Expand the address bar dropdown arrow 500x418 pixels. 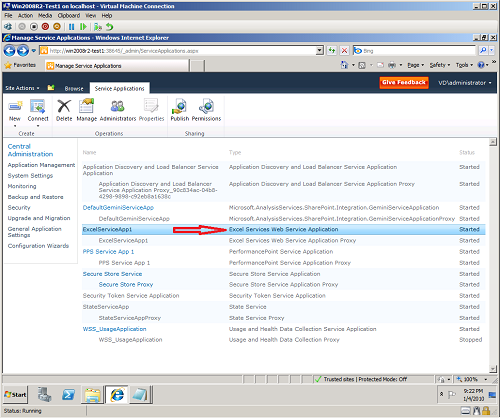(x=320, y=51)
